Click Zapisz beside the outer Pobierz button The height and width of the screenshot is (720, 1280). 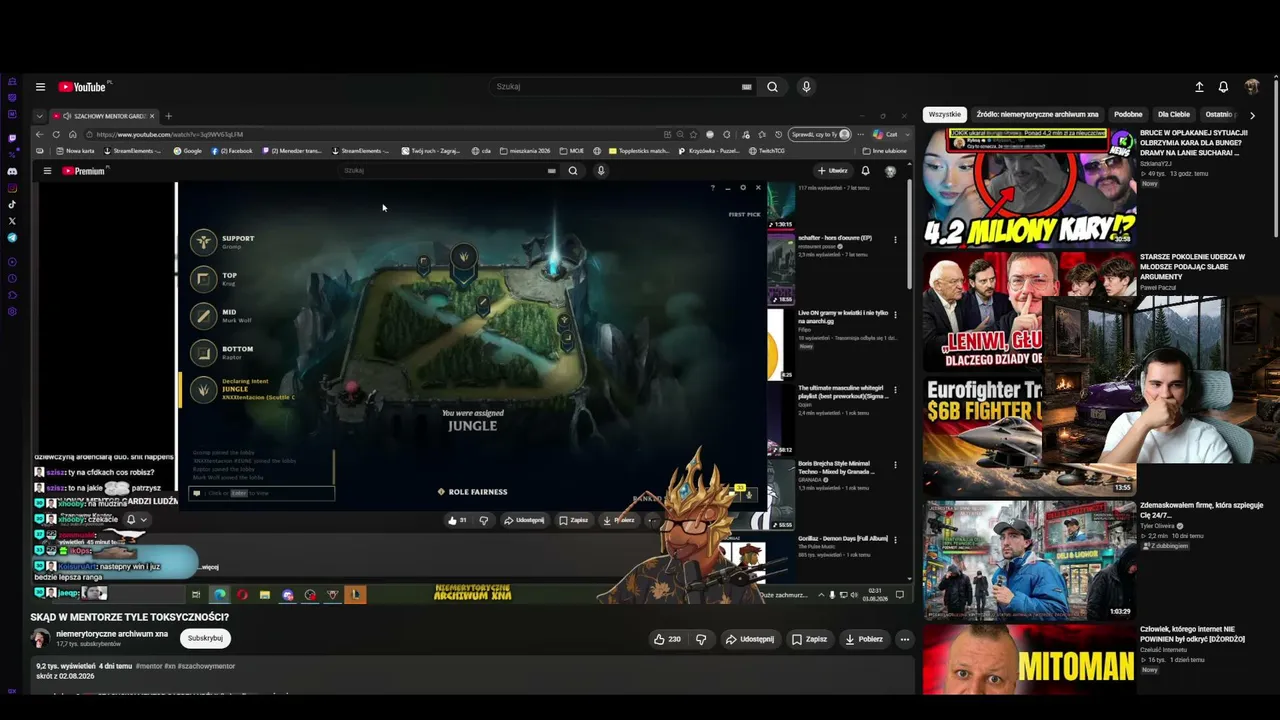tap(810, 639)
